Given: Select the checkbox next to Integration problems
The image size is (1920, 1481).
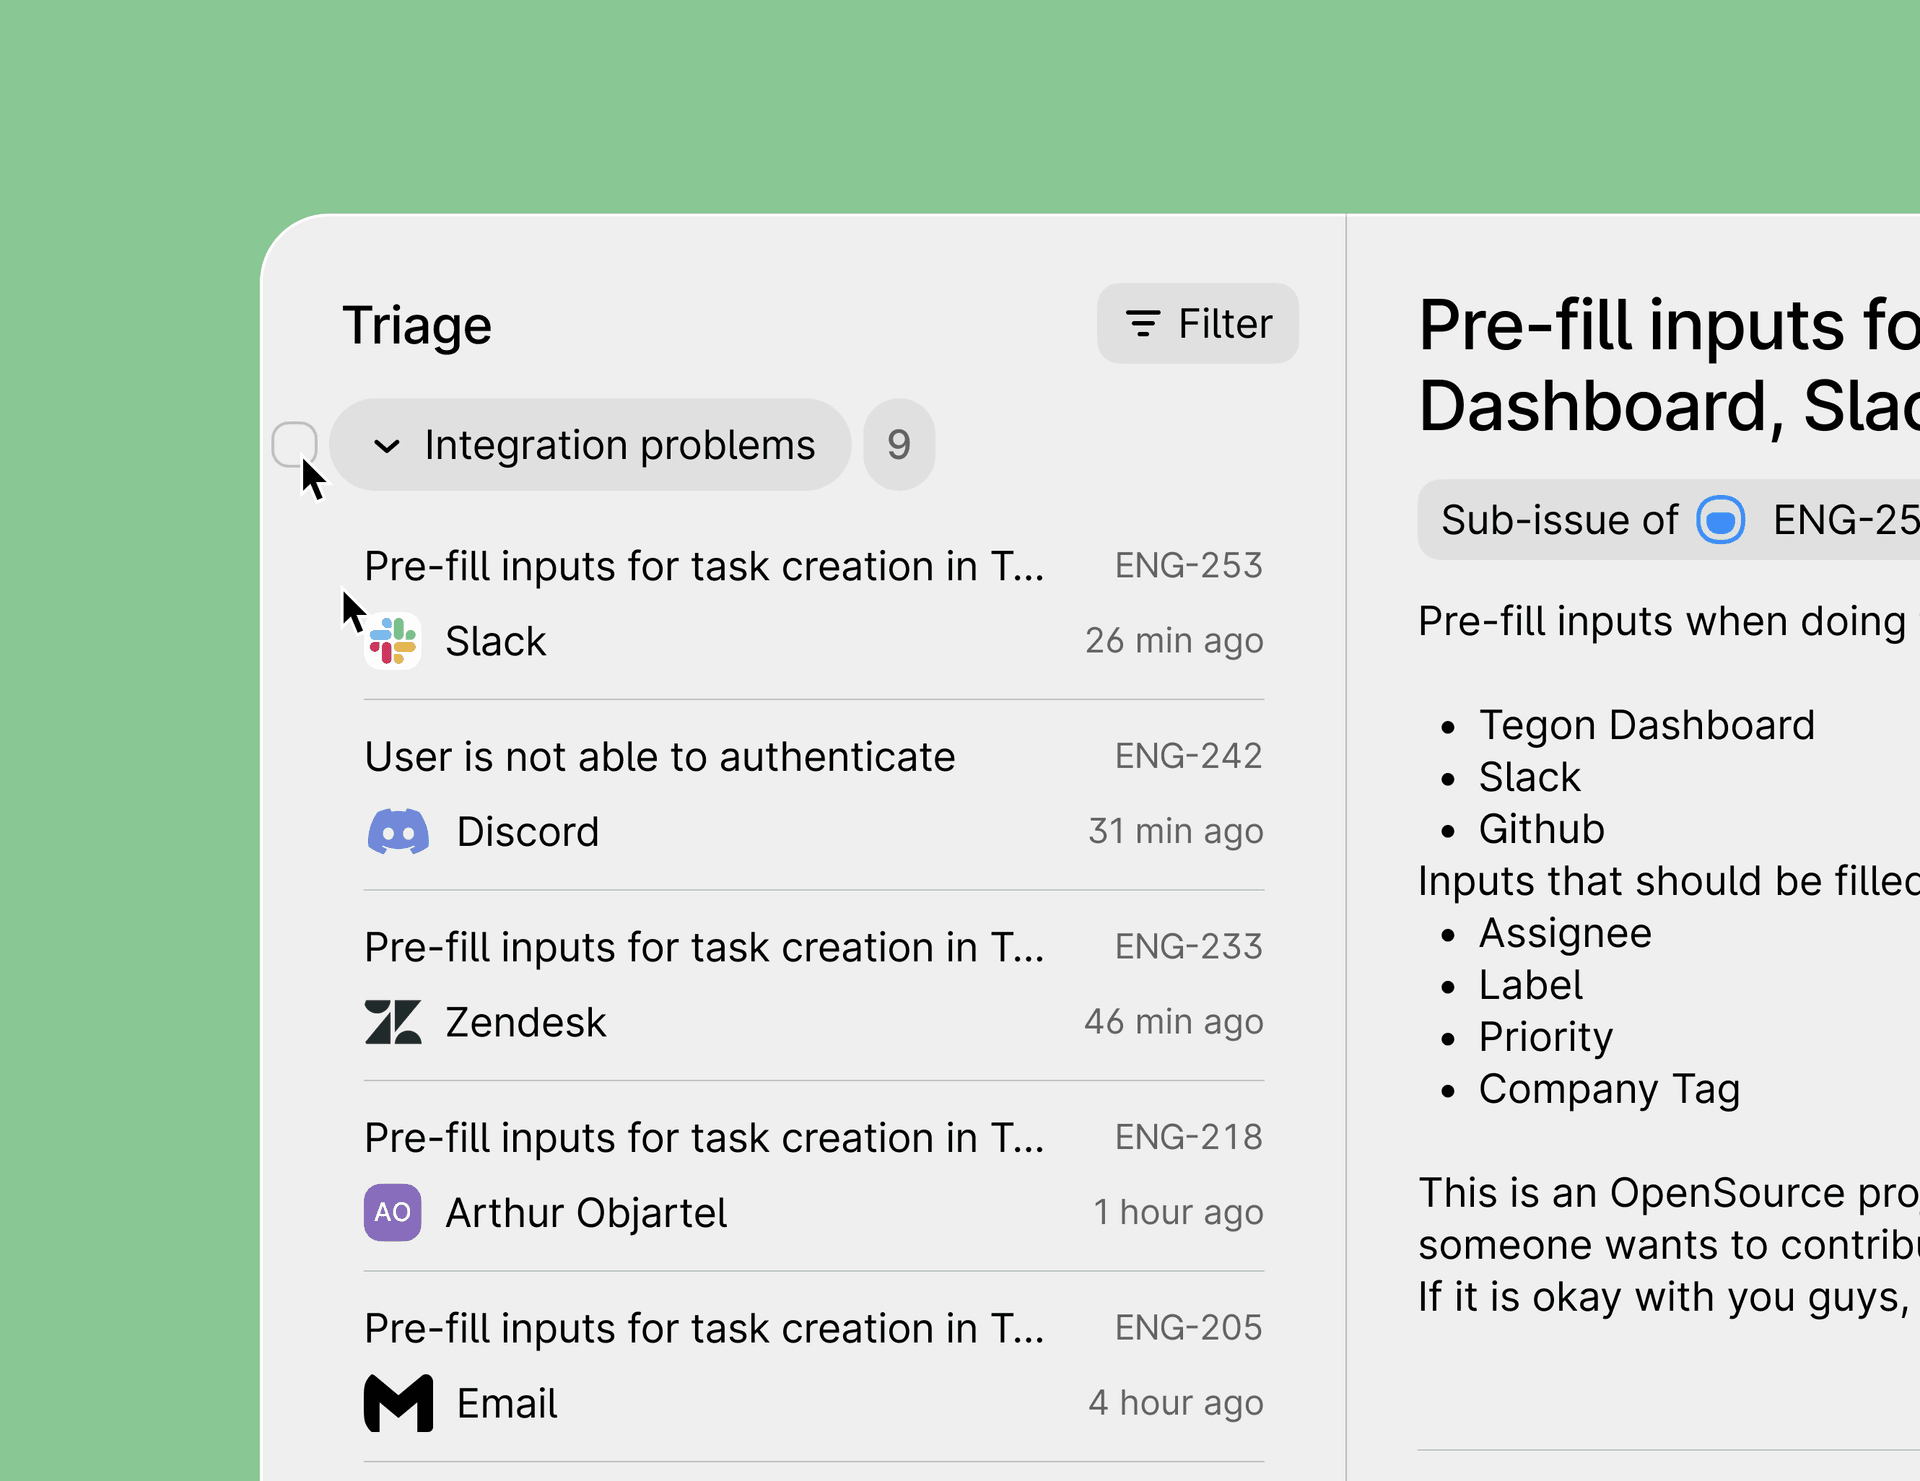Looking at the screenshot, I should pos(295,445).
